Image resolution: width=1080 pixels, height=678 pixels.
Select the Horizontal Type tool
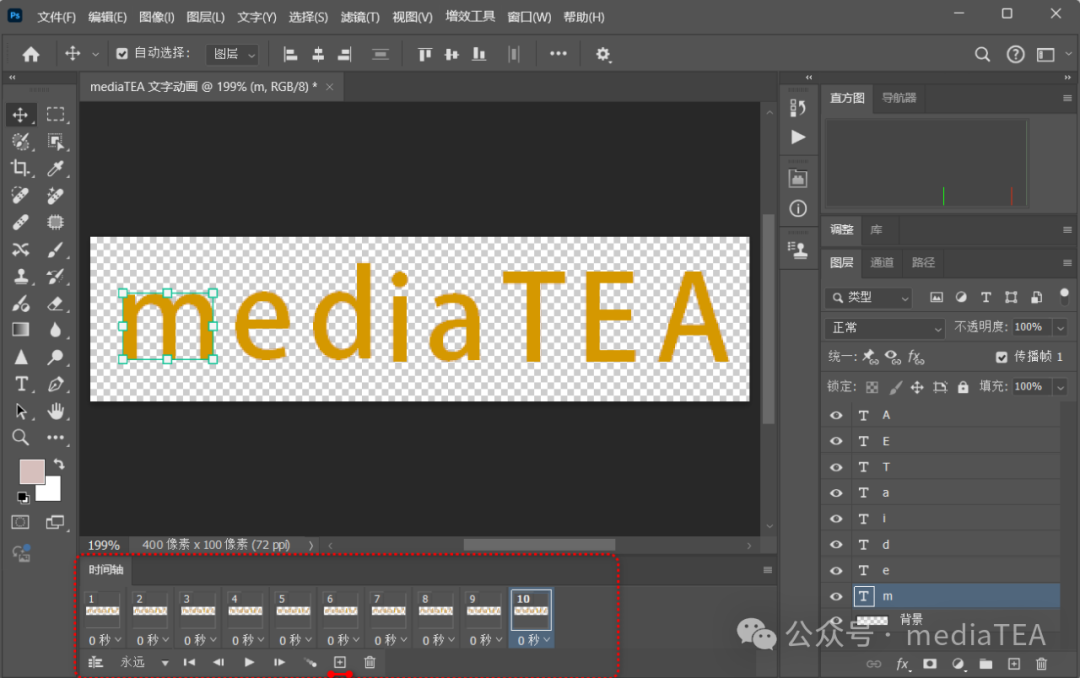tap(20, 384)
